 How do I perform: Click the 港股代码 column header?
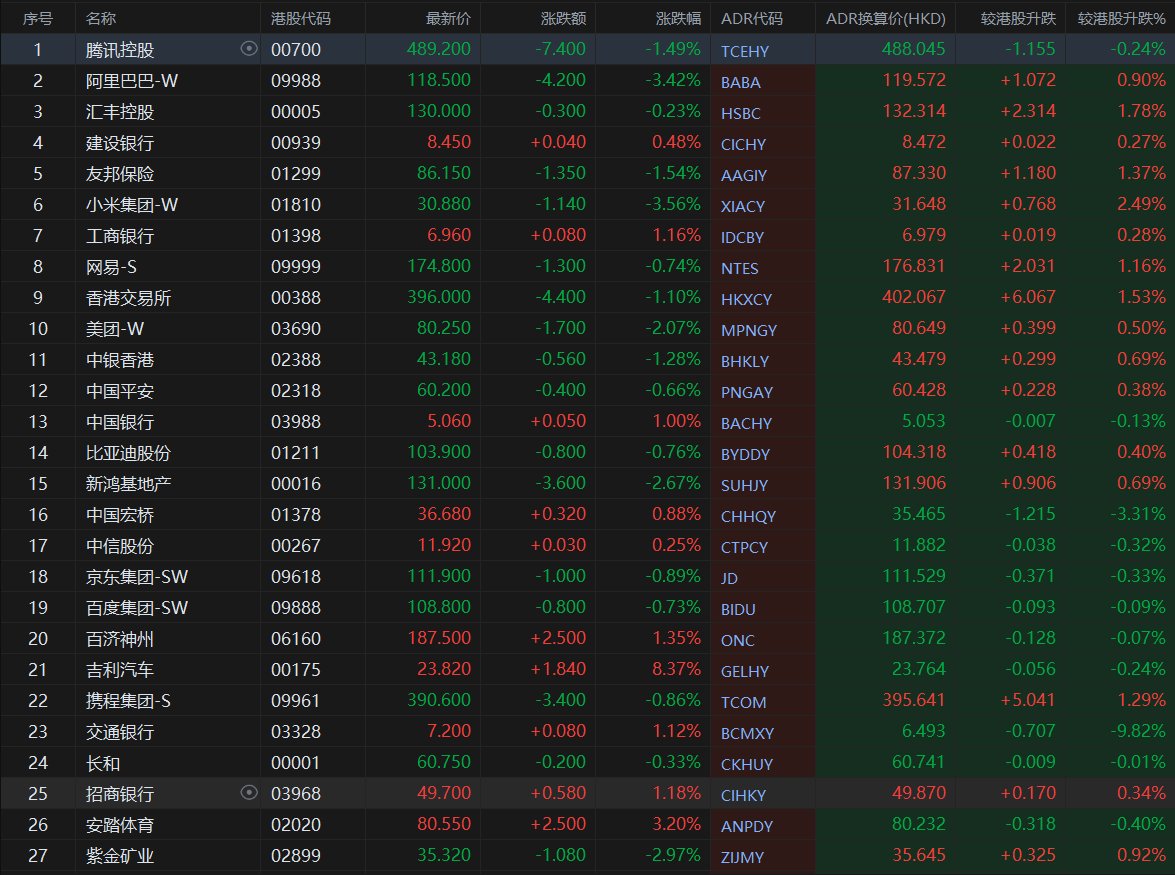[301, 18]
